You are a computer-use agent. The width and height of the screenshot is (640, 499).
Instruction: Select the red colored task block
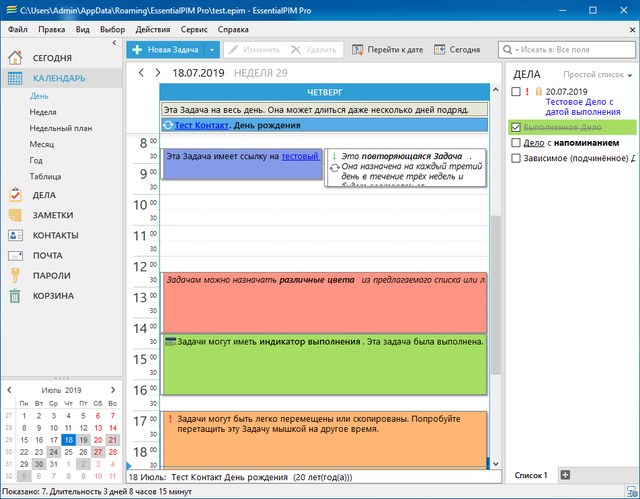pos(324,302)
